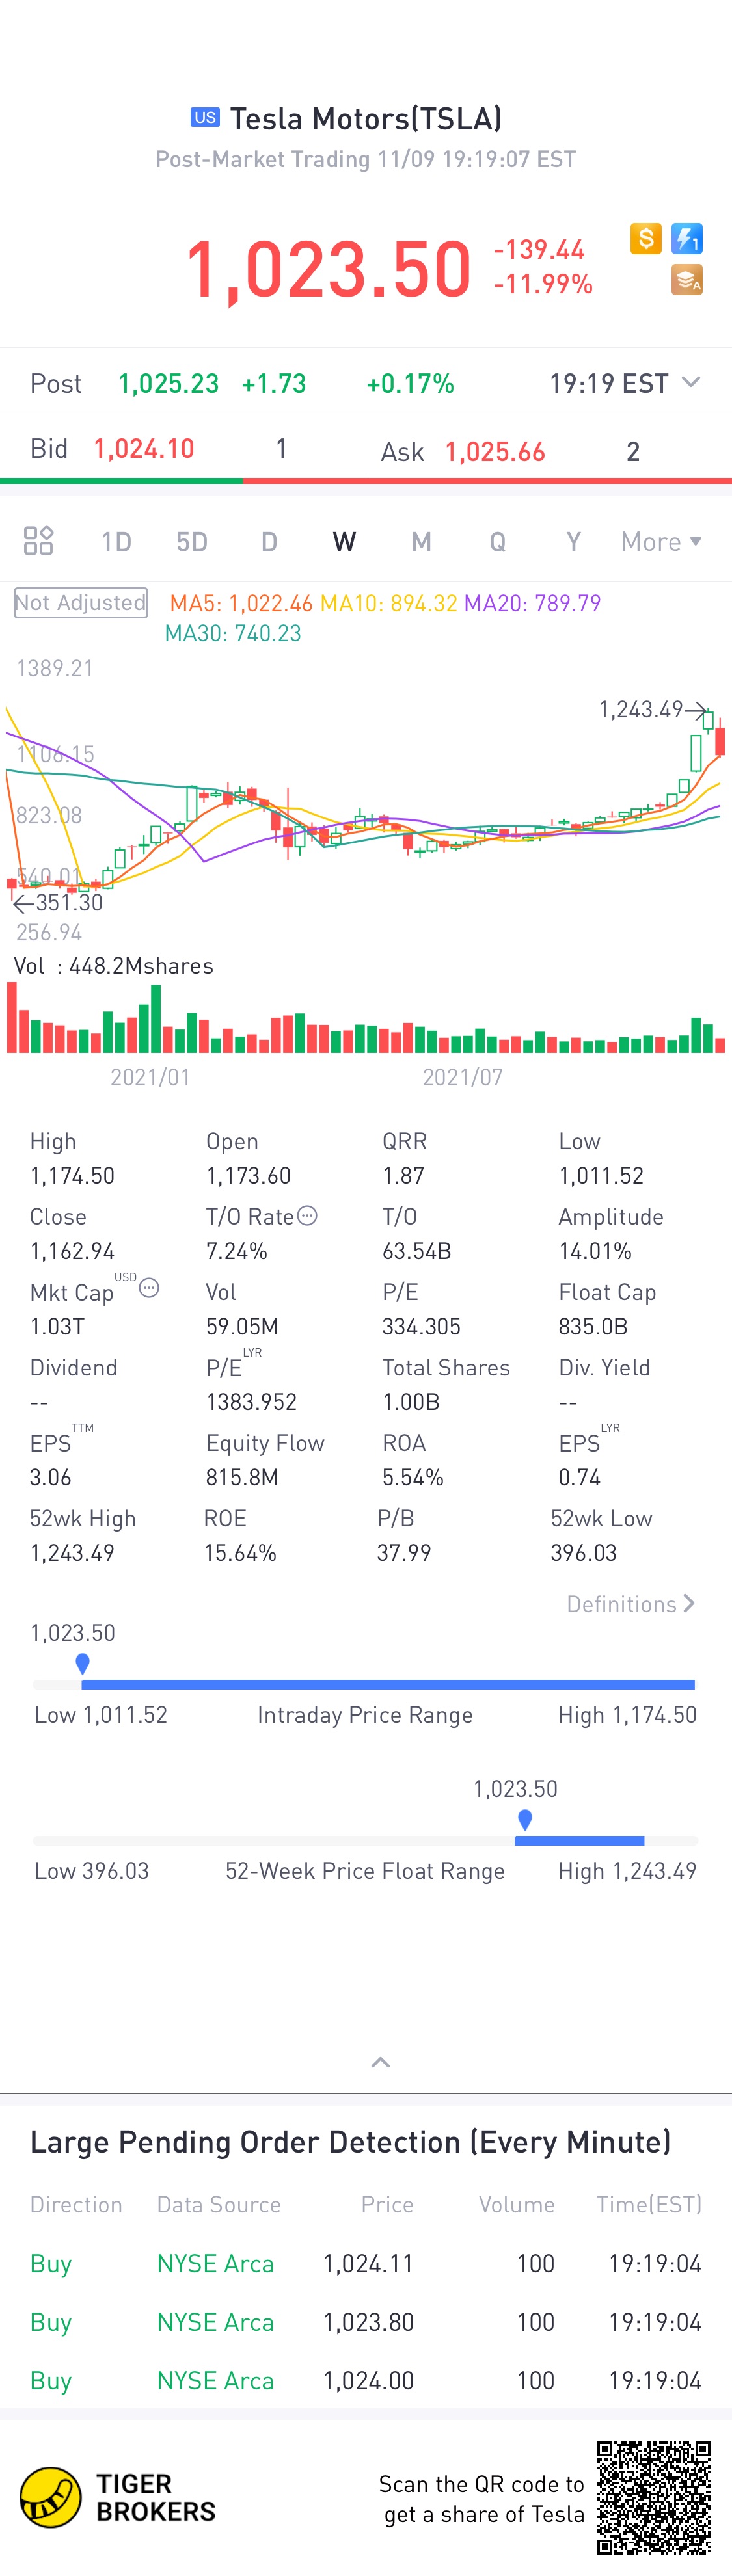Image resolution: width=732 pixels, height=2576 pixels.
Task: Open Mkt Cap currency options icon
Action: tap(149, 1288)
